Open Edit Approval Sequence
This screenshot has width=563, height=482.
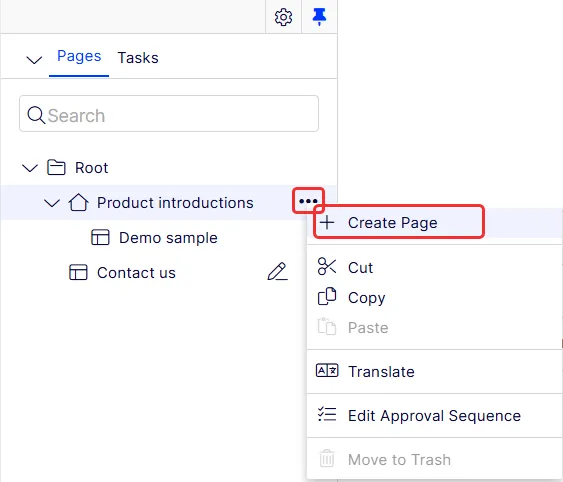[434, 416]
